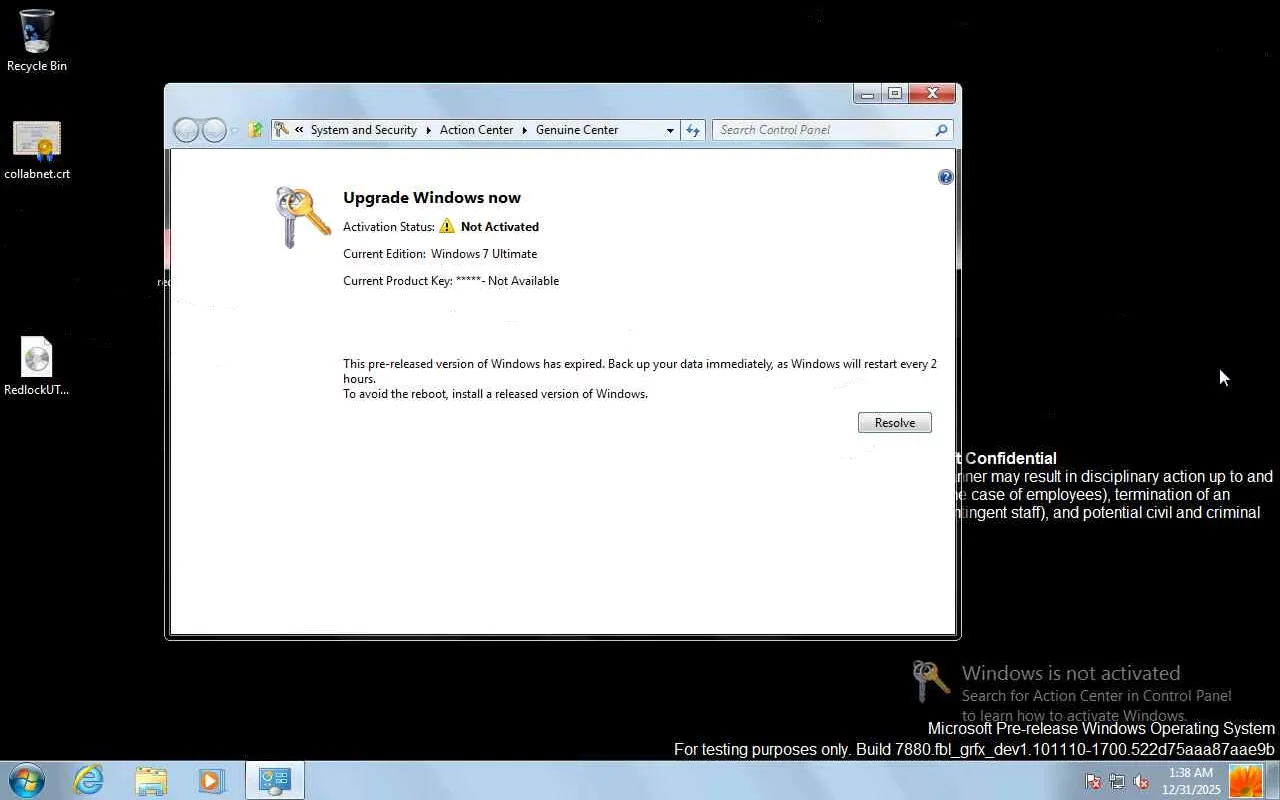Open the address bar history dropdown
1280x800 pixels.
(x=670, y=130)
